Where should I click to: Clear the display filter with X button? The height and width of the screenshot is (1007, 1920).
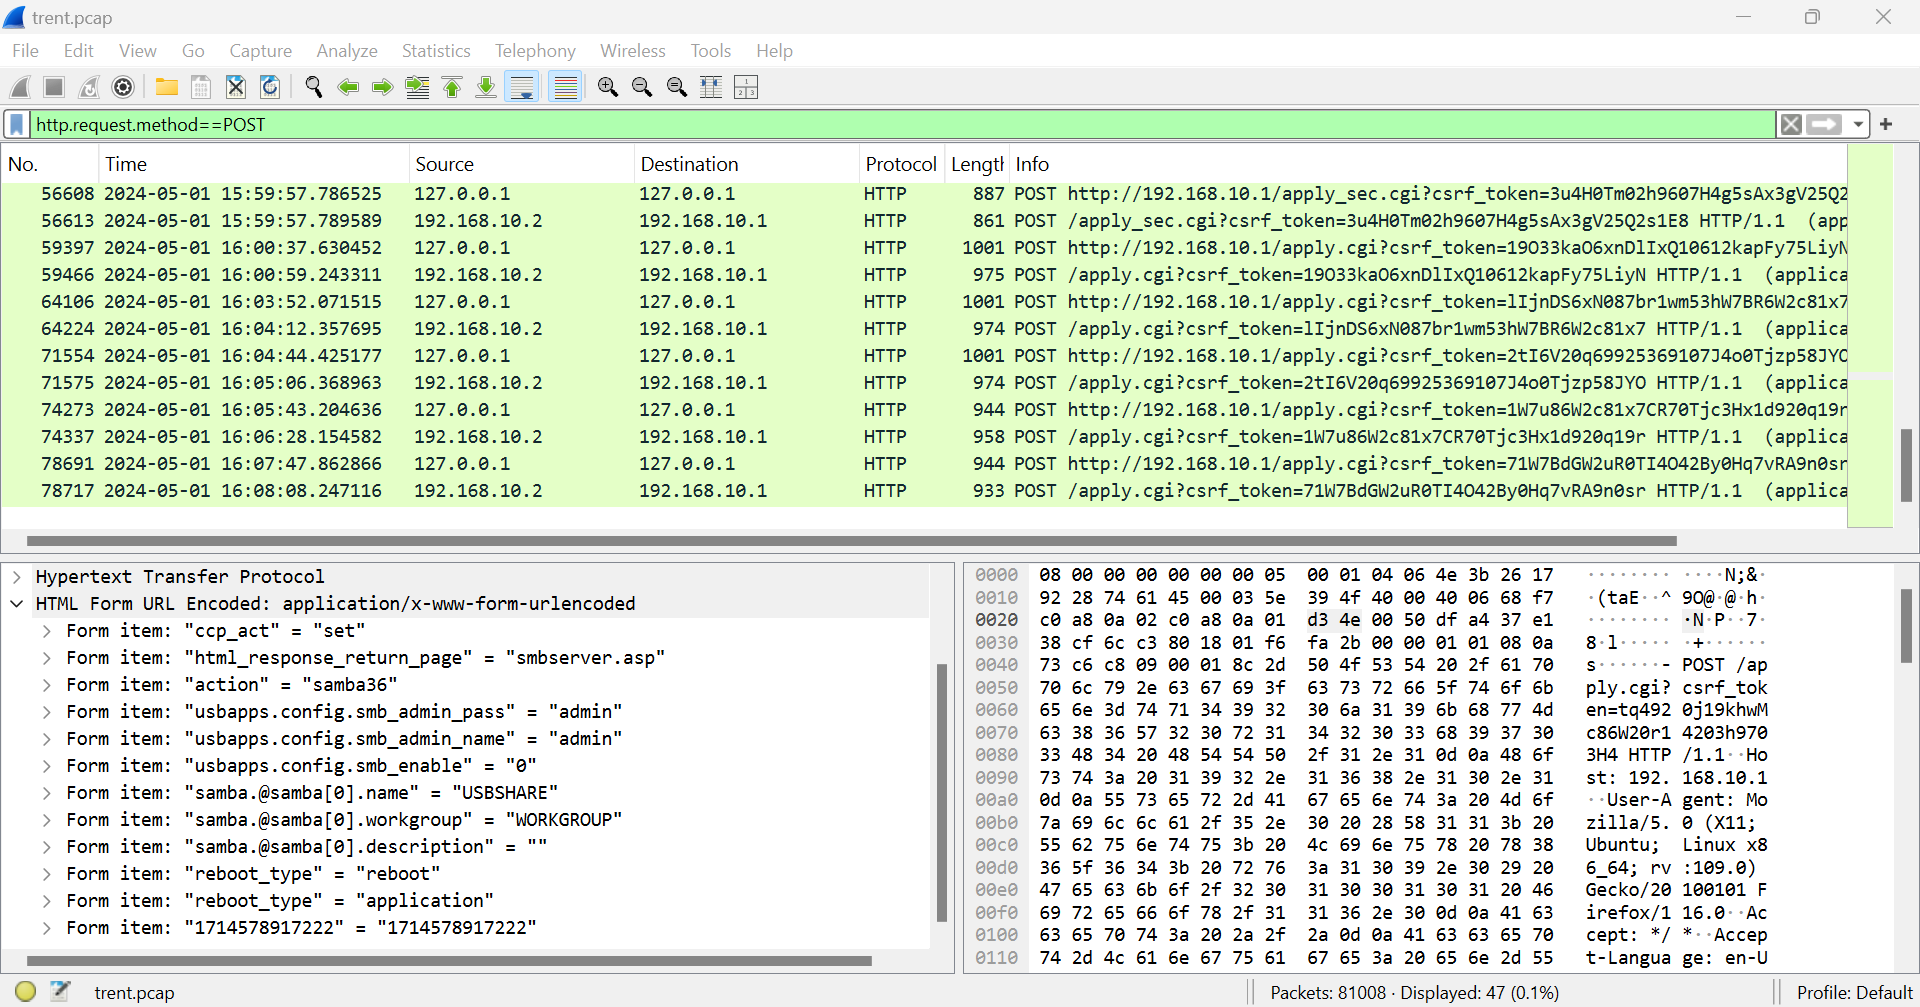[1791, 124]
